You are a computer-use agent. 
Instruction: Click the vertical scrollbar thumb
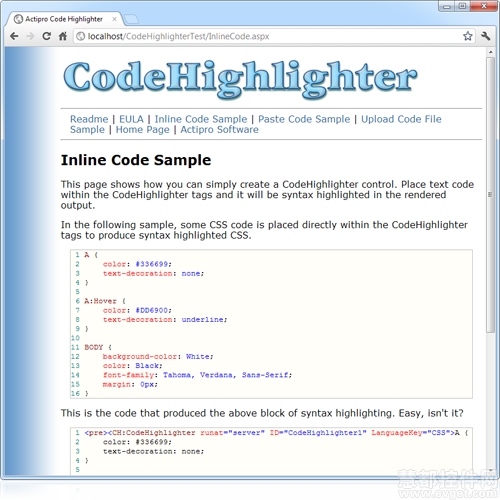coord(490,195)
